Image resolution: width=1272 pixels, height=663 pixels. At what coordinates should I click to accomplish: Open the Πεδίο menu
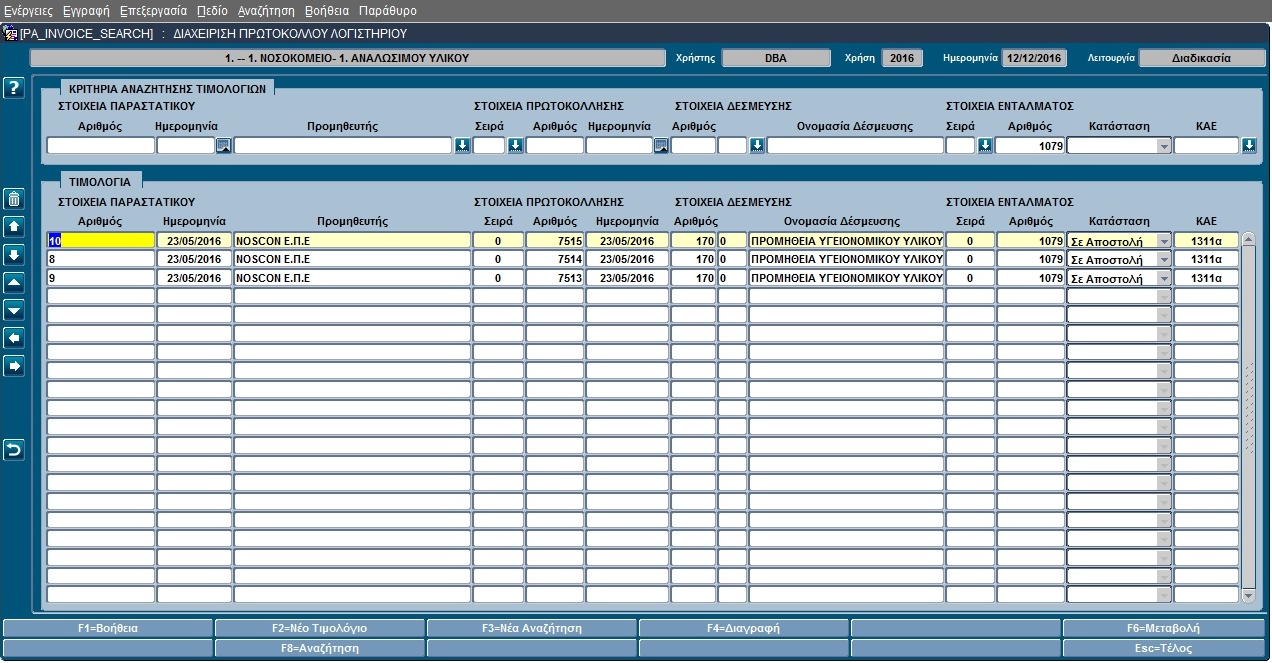(212, 11)
